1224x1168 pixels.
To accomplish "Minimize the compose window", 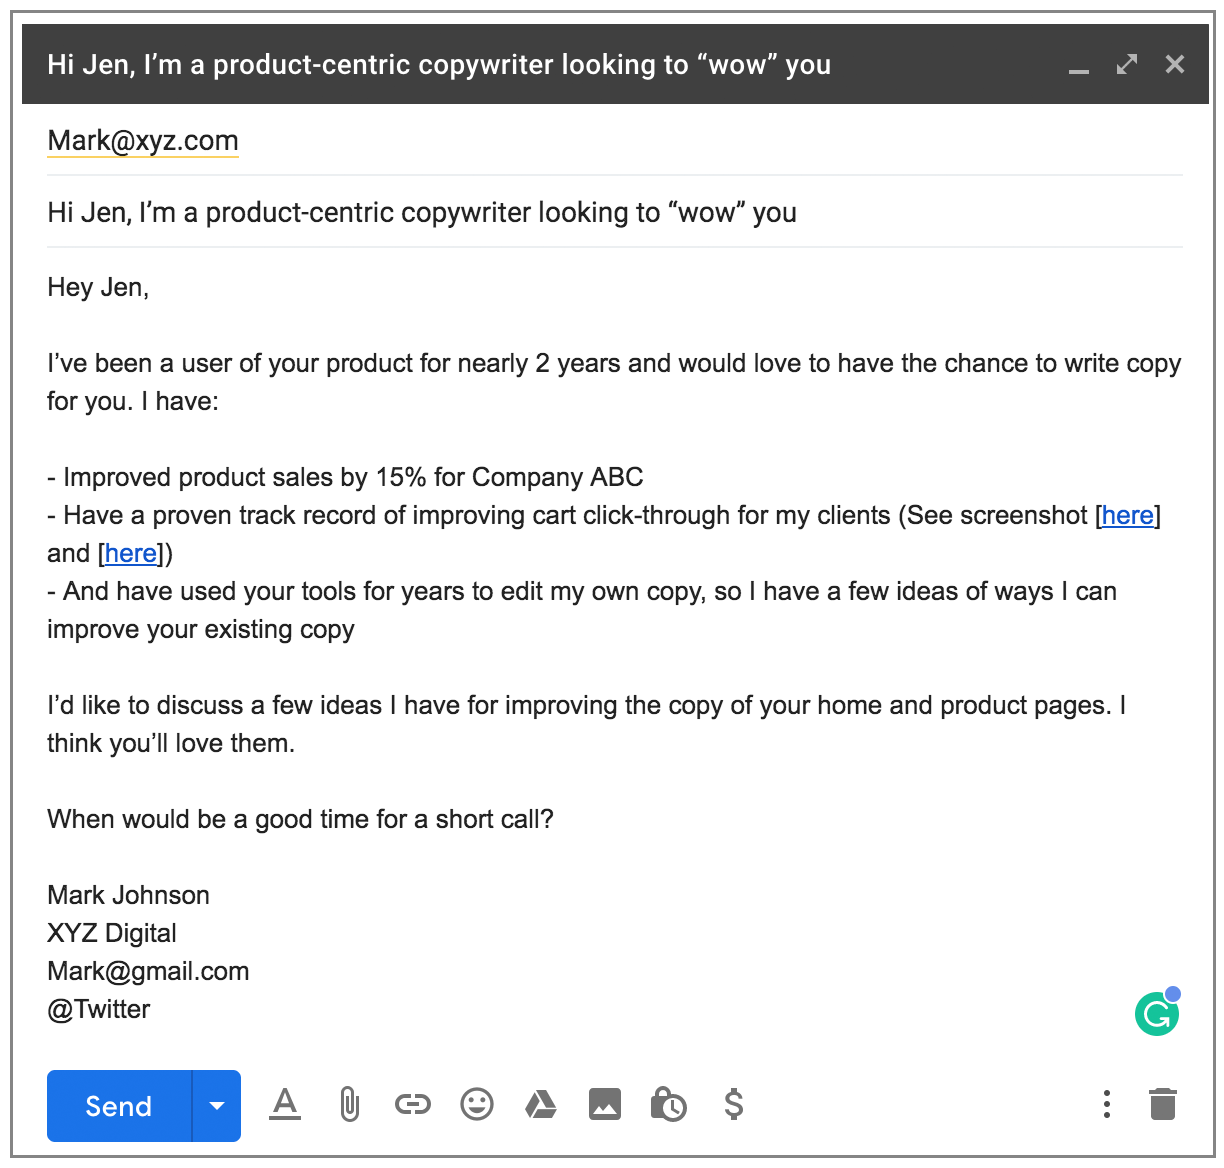I will [1079, 67].
